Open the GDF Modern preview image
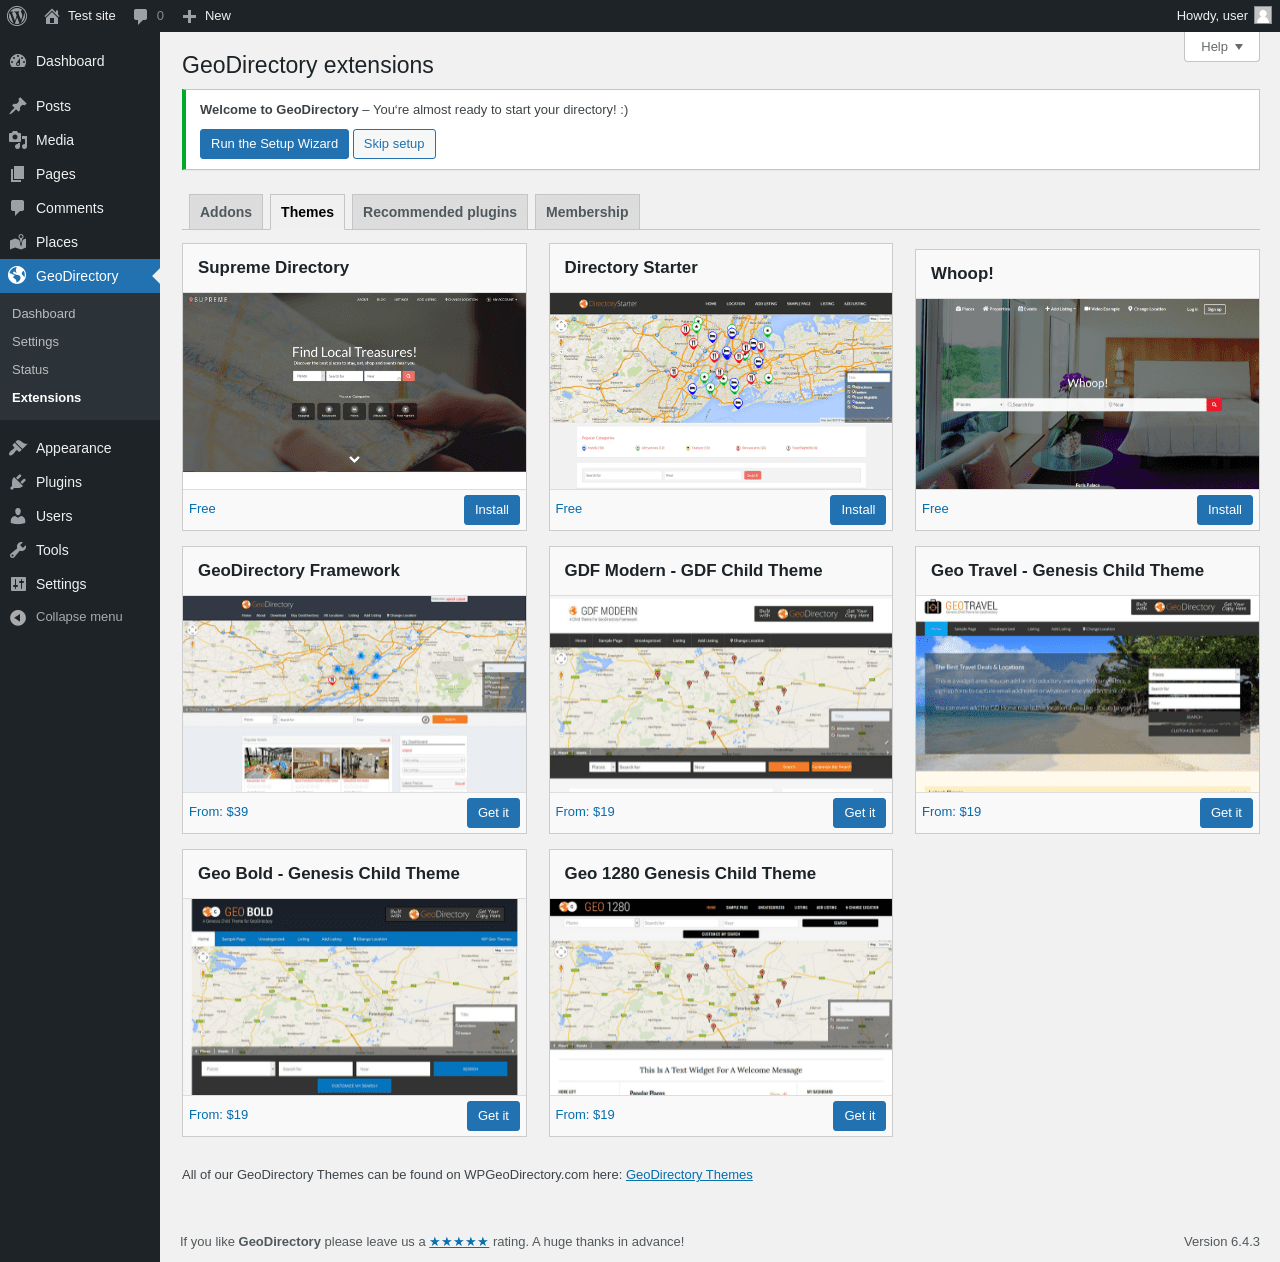 pyautogui.click(x=721, y=694)
